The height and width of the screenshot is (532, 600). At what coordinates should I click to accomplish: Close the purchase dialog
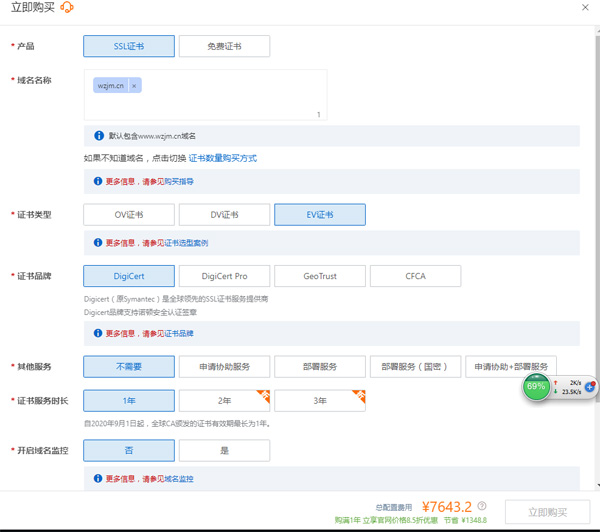click(x=585, y=8)
